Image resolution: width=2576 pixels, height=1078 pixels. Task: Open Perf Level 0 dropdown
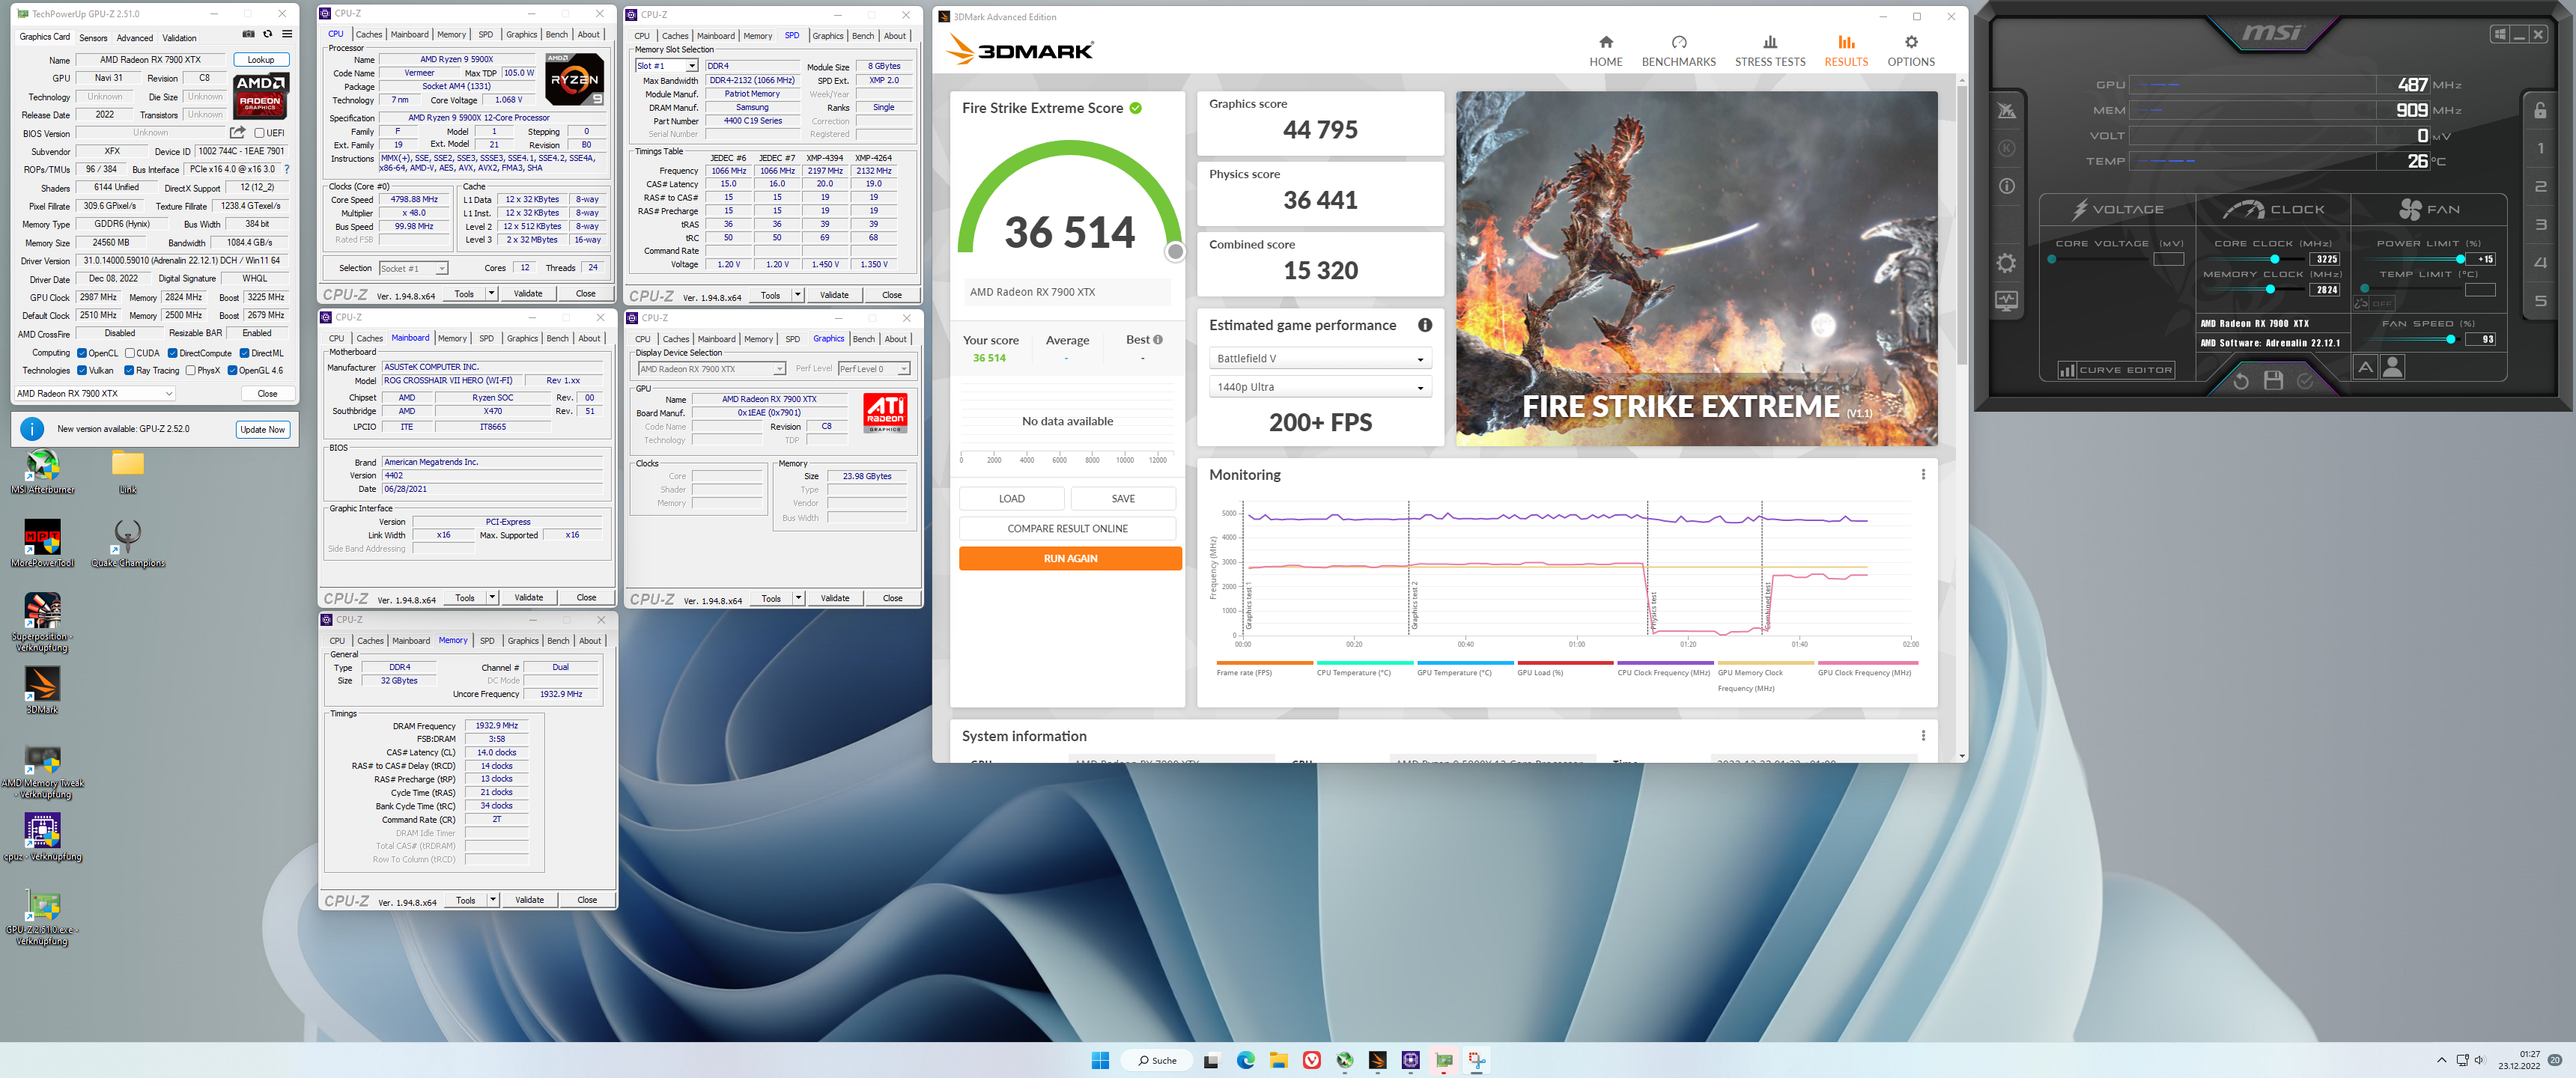874,369
